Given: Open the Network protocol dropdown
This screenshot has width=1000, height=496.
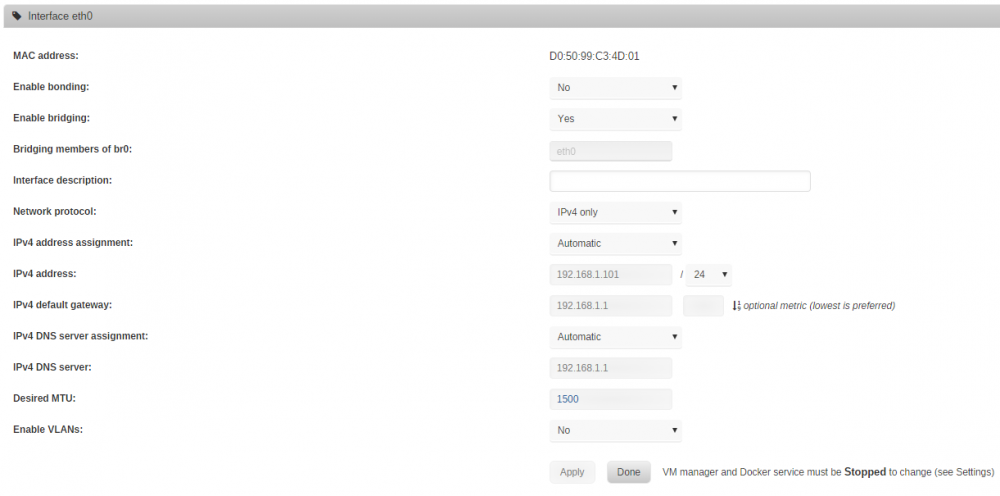Looking at the screenshot, I should (x=615, y=212).
